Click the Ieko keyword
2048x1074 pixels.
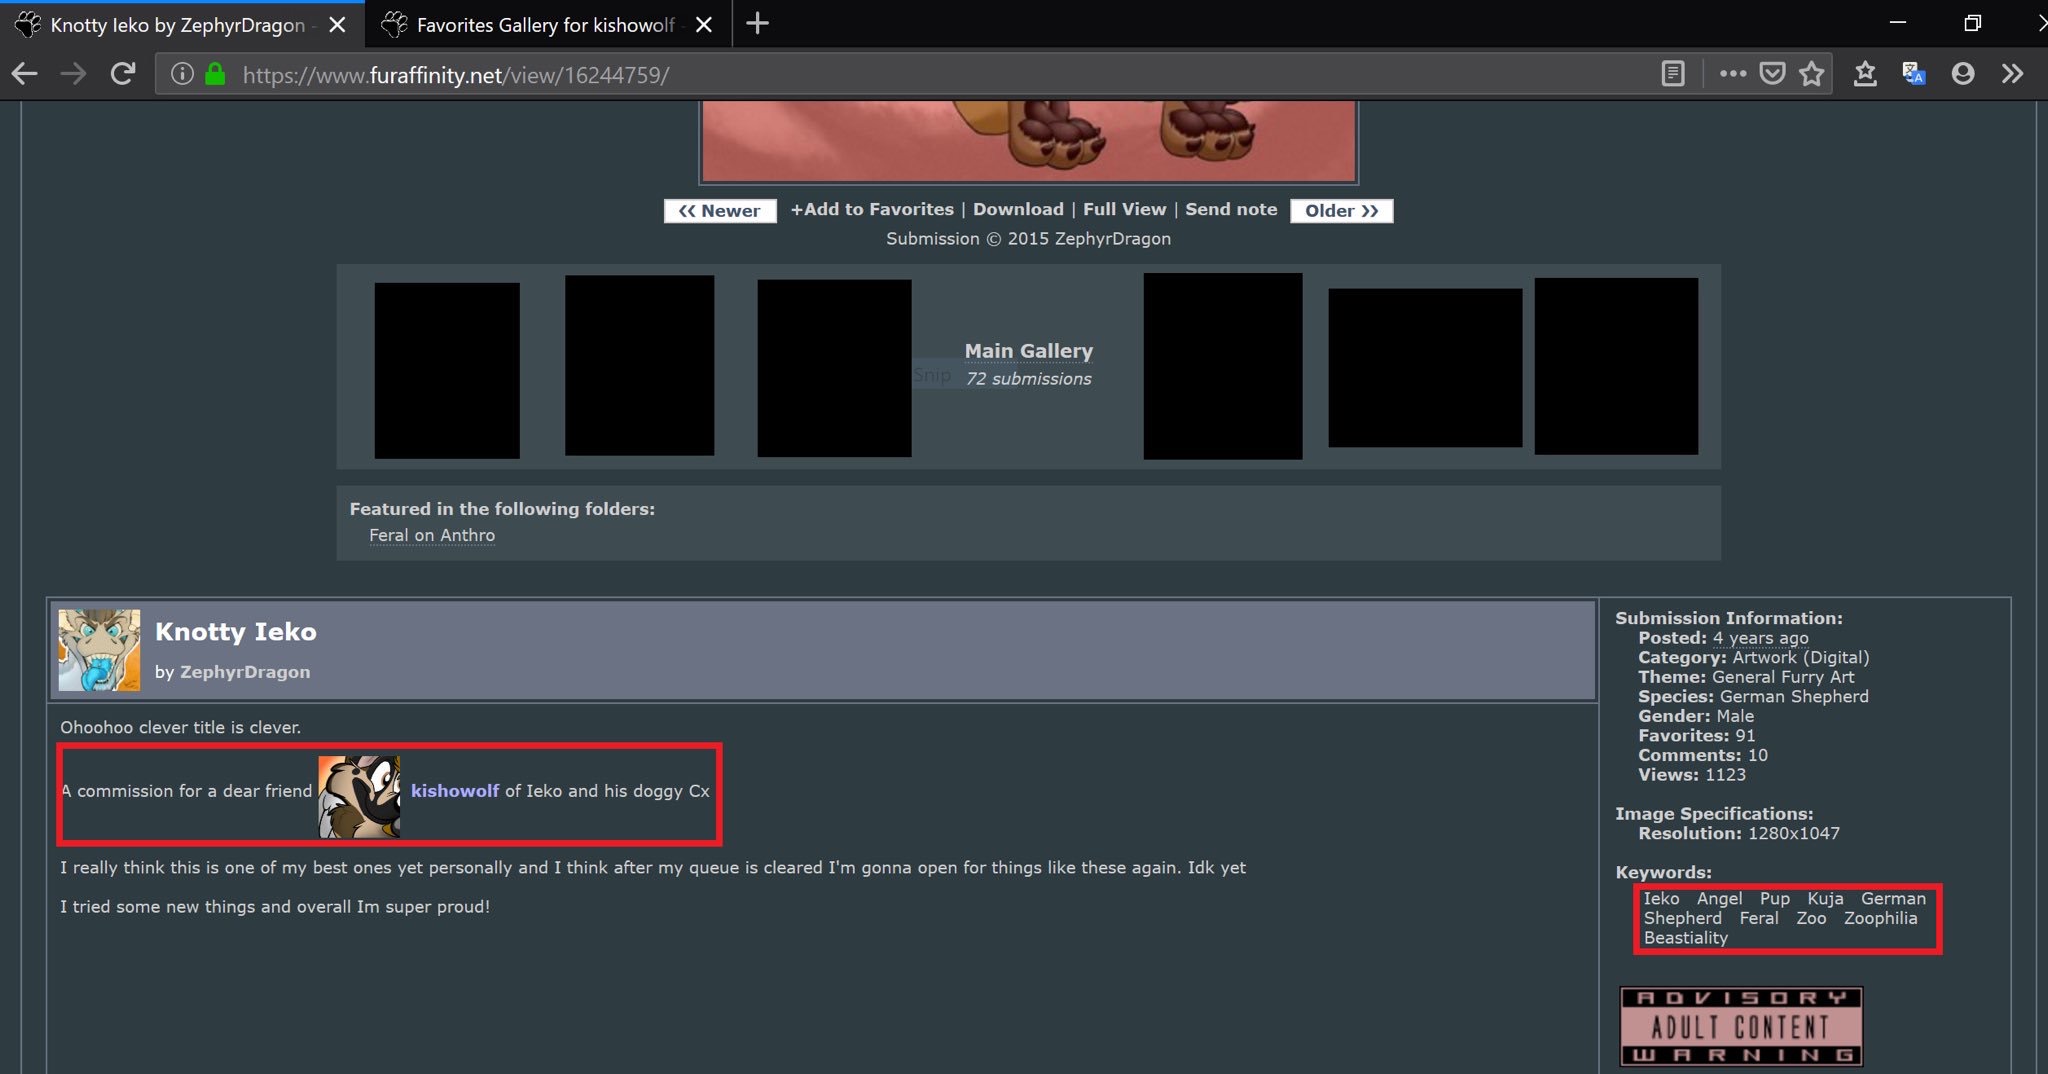click(x=1661, y=898)
